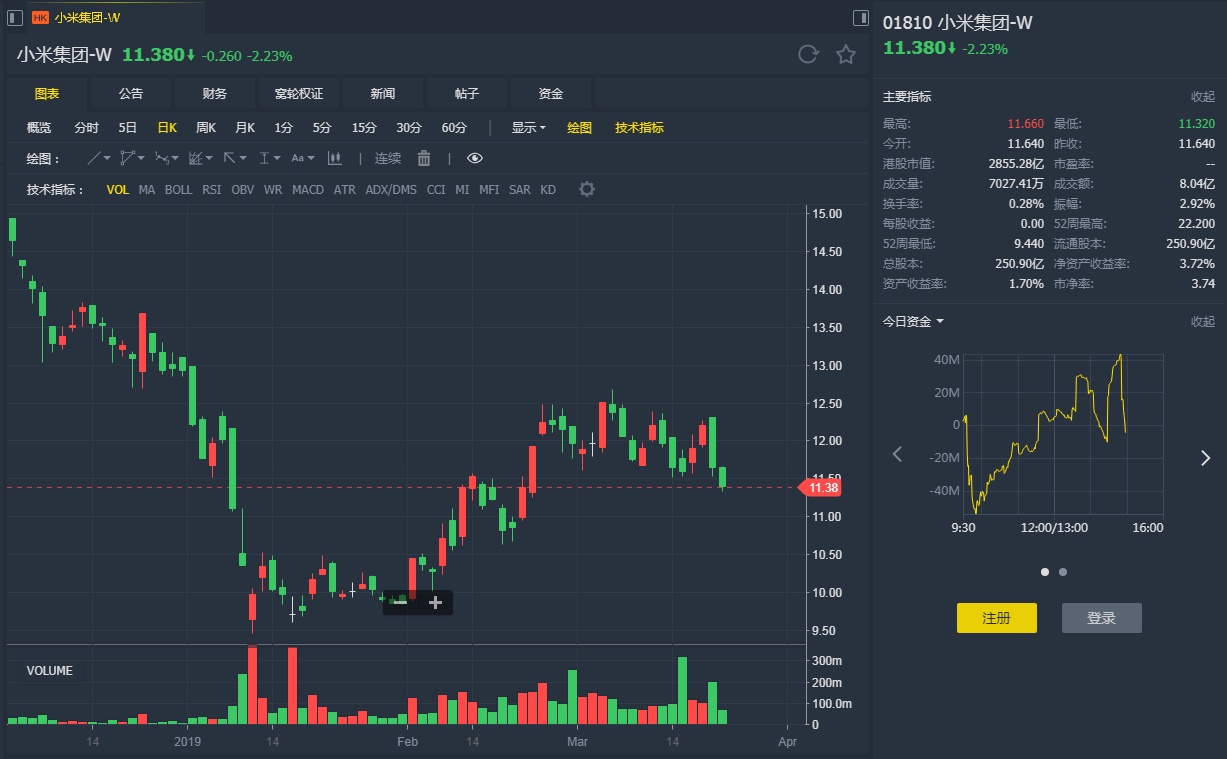
Task: Toggle 连续 continuous drawing mode
Action: (388, 158)
